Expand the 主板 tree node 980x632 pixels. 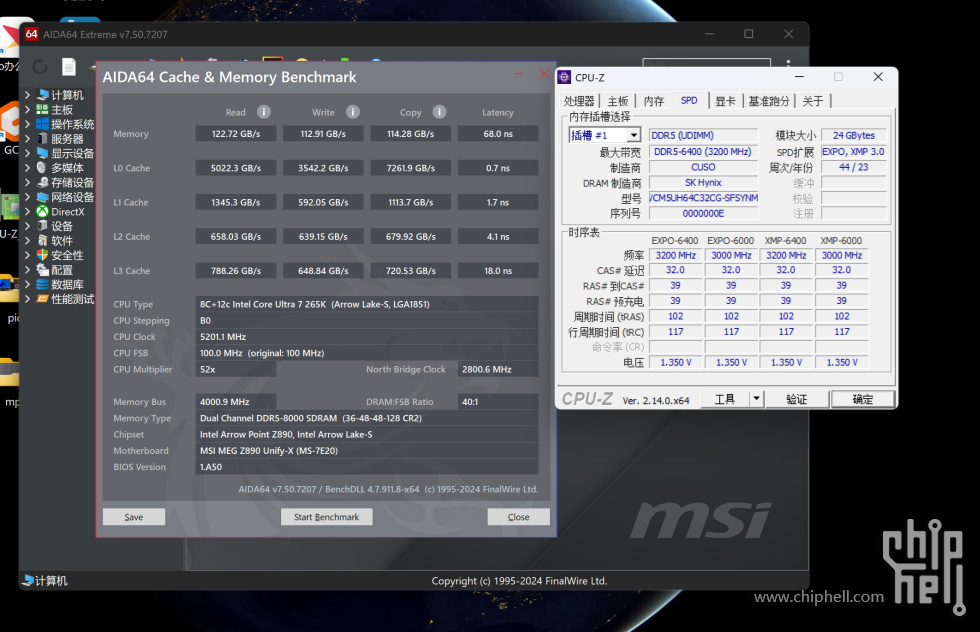click(28, 110)
